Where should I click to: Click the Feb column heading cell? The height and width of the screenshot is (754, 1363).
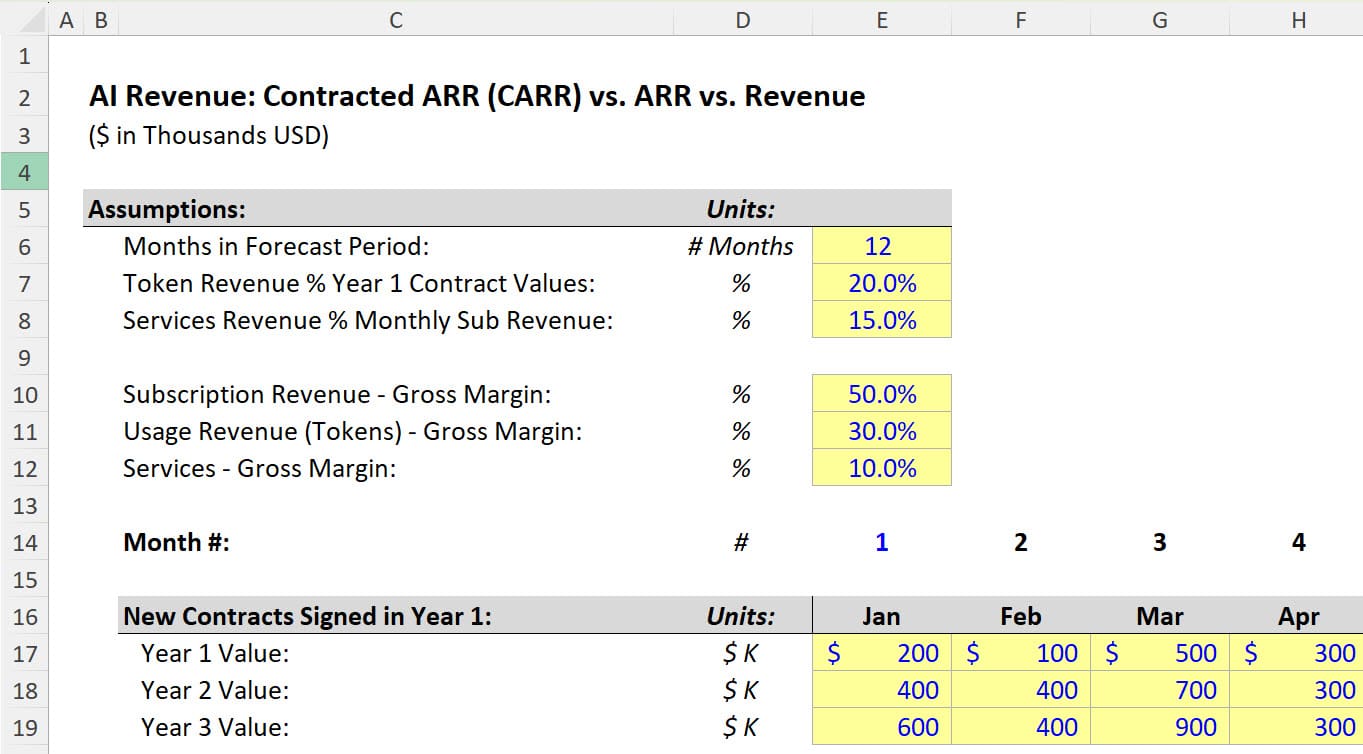click(x=1020, y=616)
